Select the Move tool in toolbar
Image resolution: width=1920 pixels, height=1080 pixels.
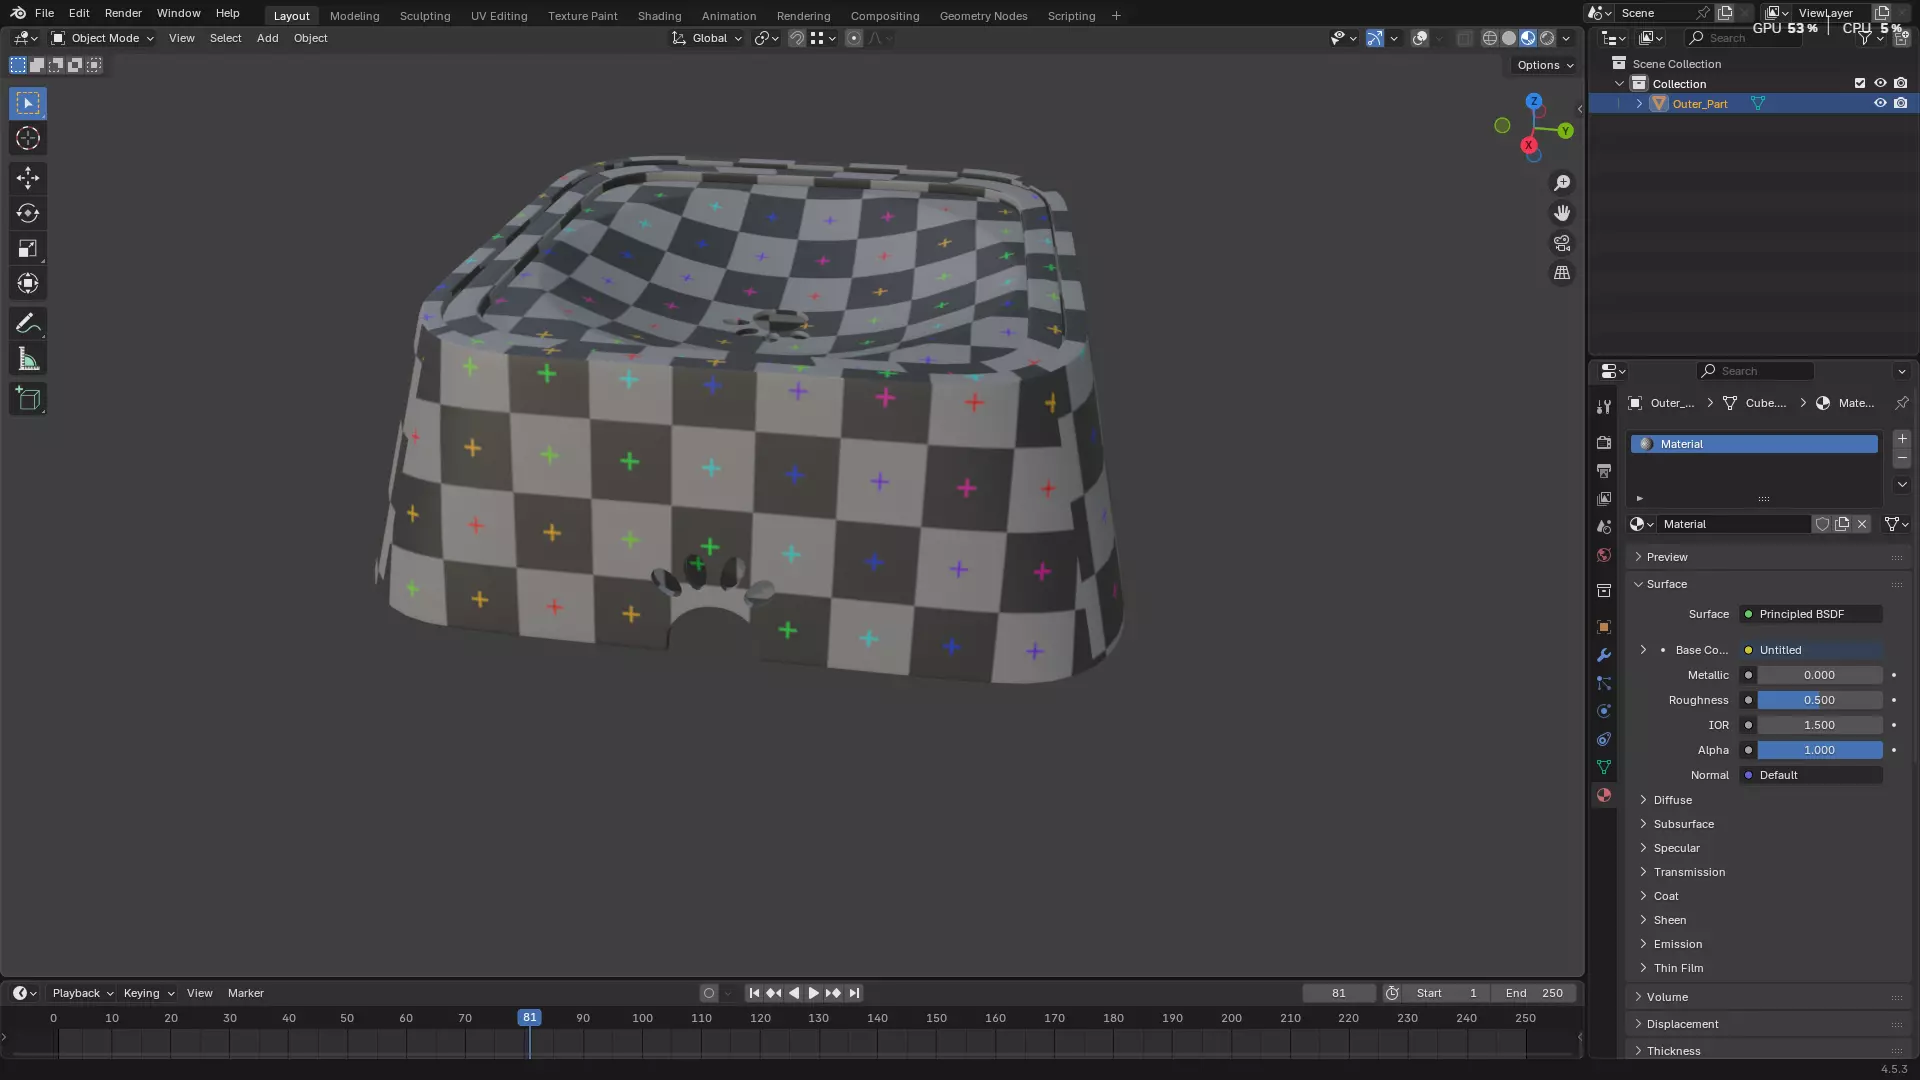[28, 178]
